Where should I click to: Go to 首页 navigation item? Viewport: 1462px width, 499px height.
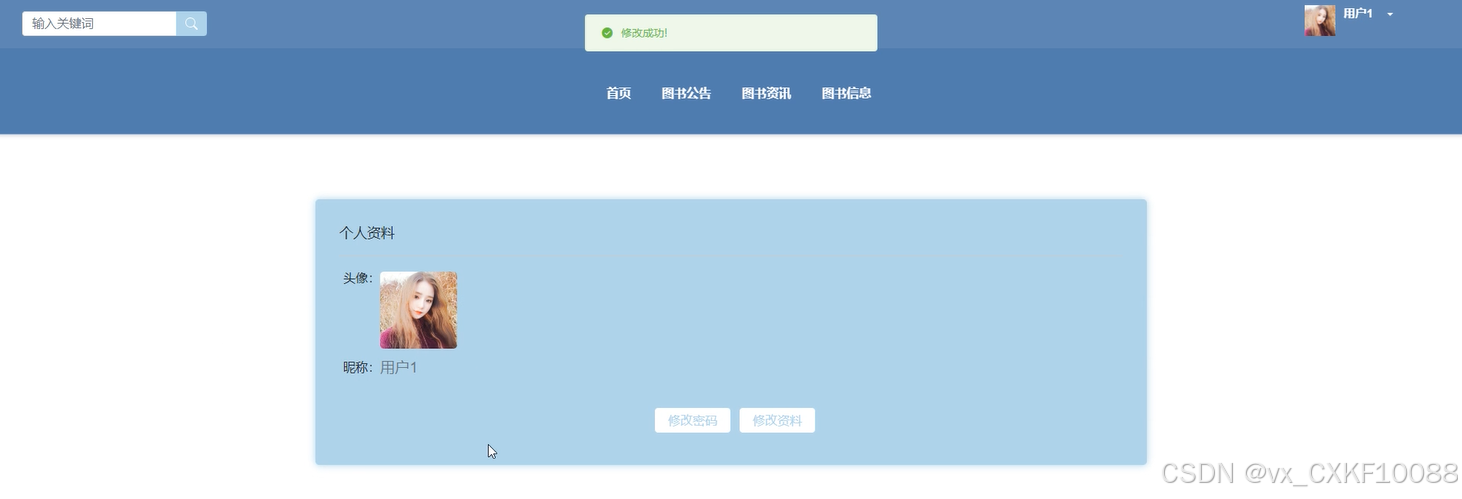click(x=618, y=93)
